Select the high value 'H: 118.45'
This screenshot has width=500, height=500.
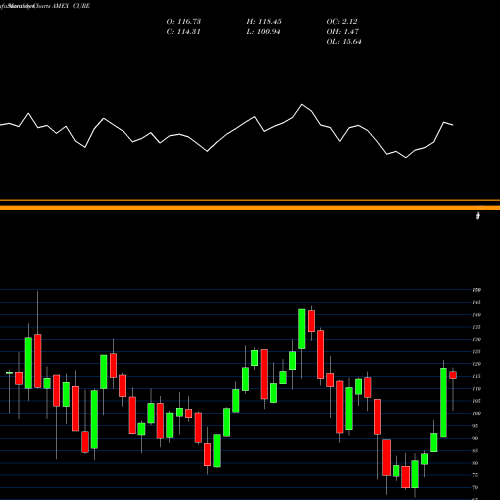point(264,22)
